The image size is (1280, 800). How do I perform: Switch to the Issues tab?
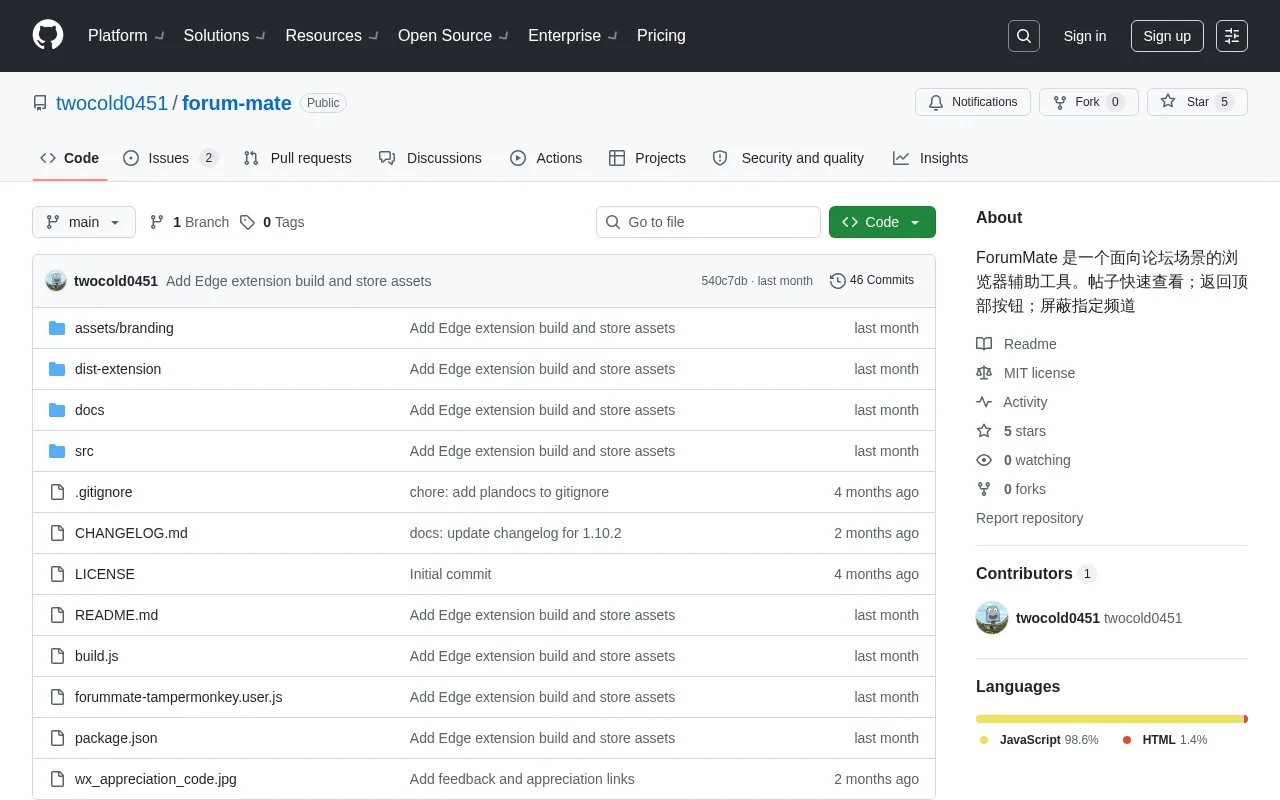pyautogui.click(x=170, y=158)
